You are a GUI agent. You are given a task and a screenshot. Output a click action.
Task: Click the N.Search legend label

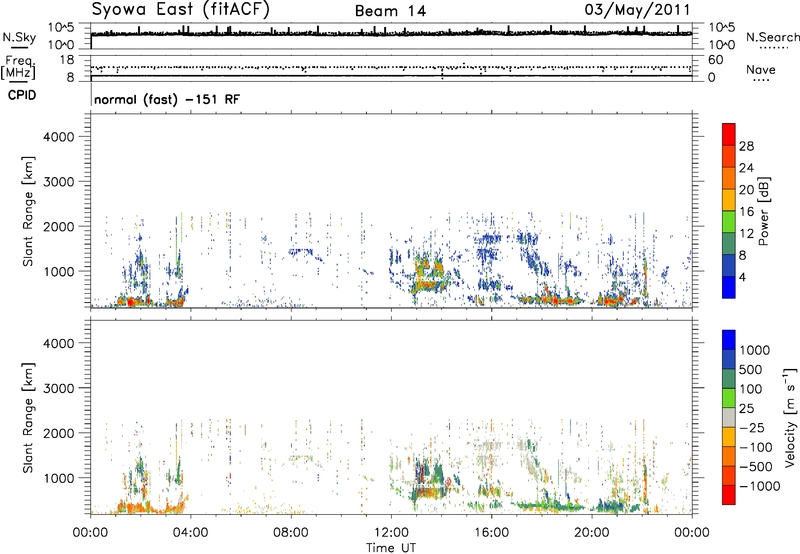(x=773, y=37)
